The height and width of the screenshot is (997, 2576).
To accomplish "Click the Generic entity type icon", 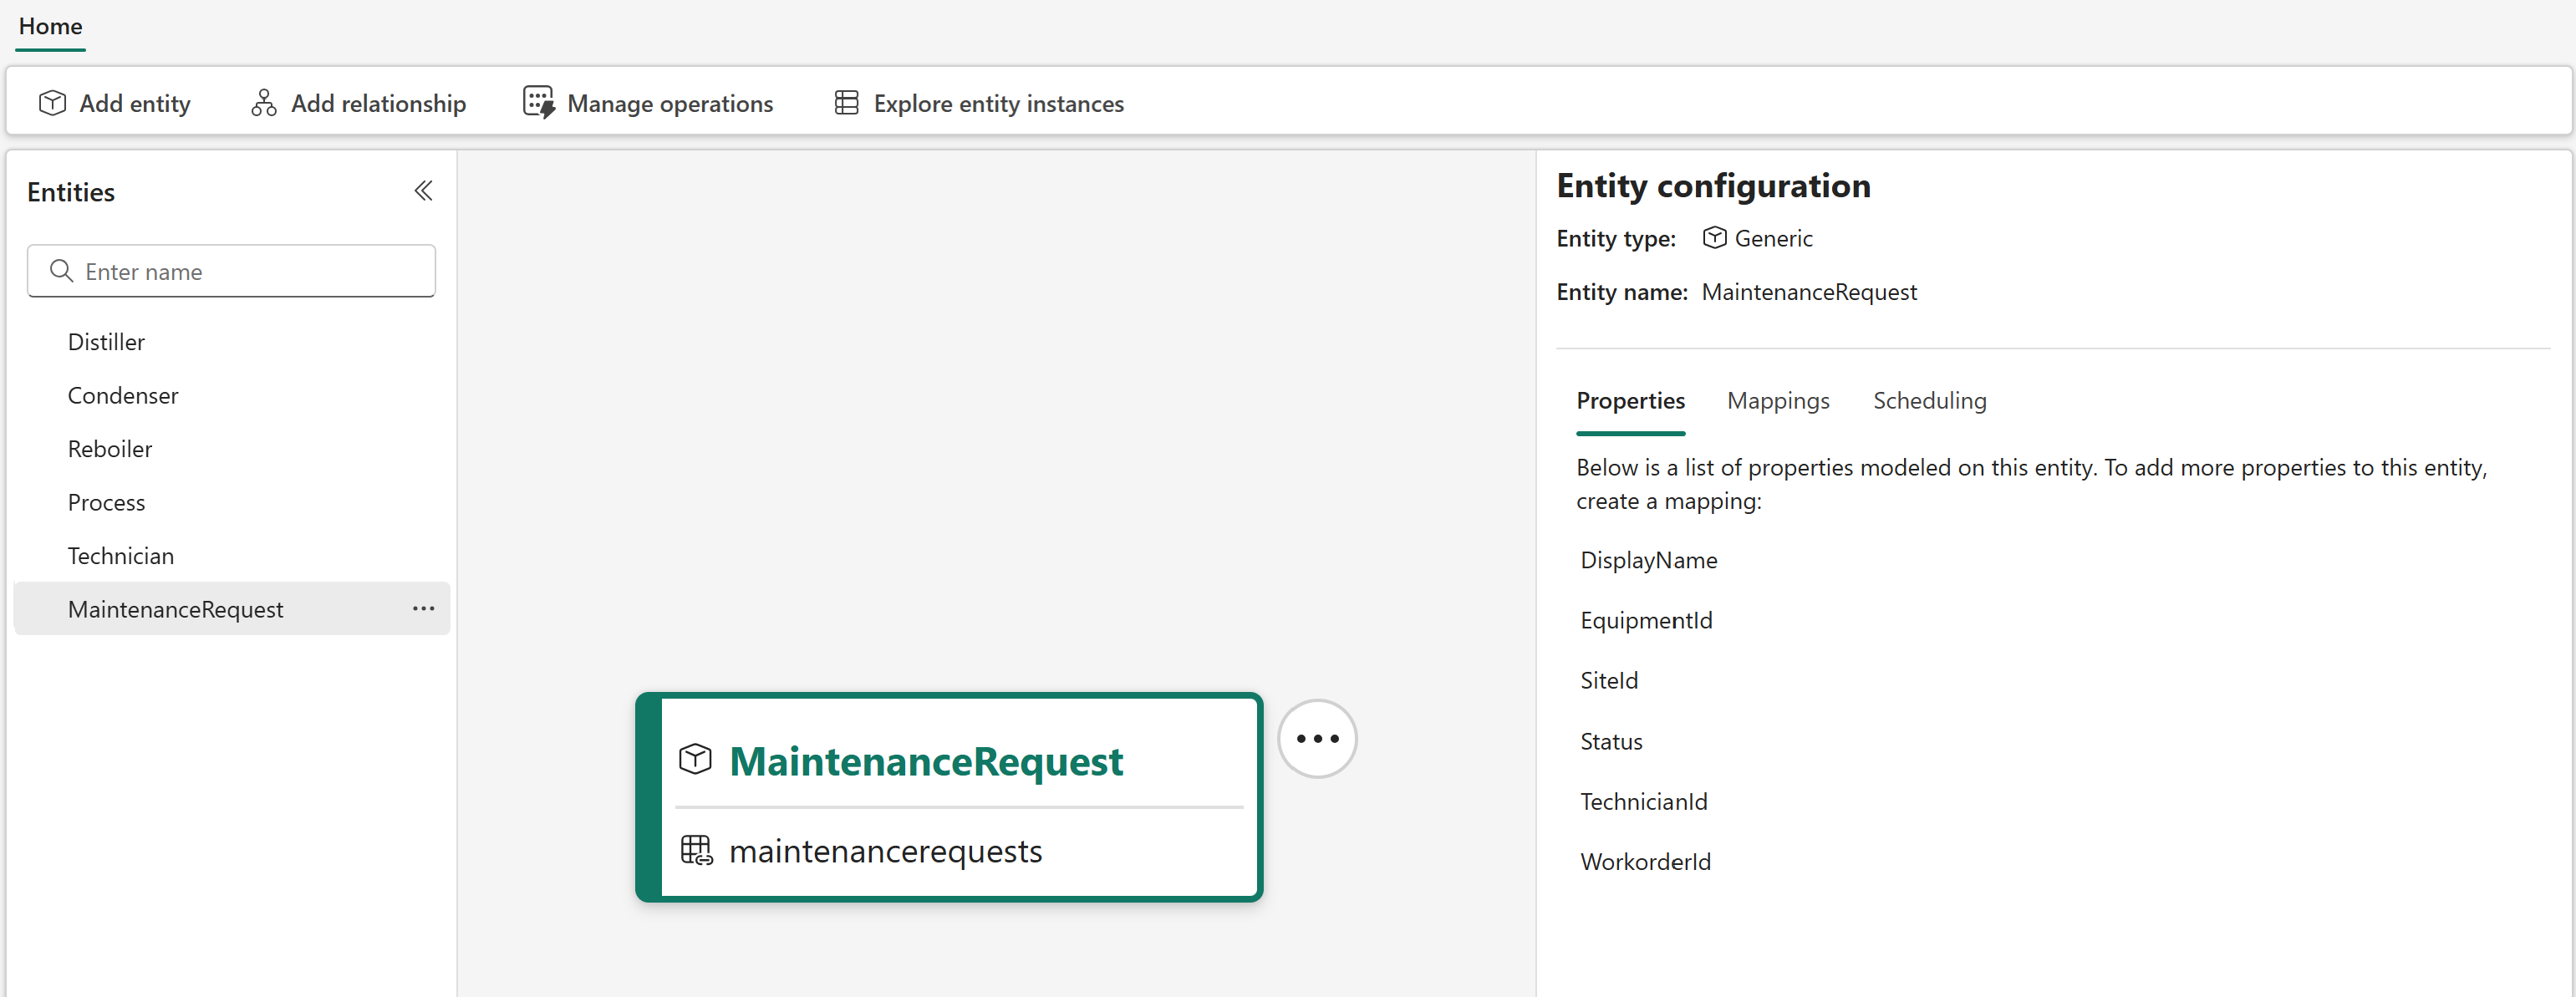I will (x=1714, y=238).
